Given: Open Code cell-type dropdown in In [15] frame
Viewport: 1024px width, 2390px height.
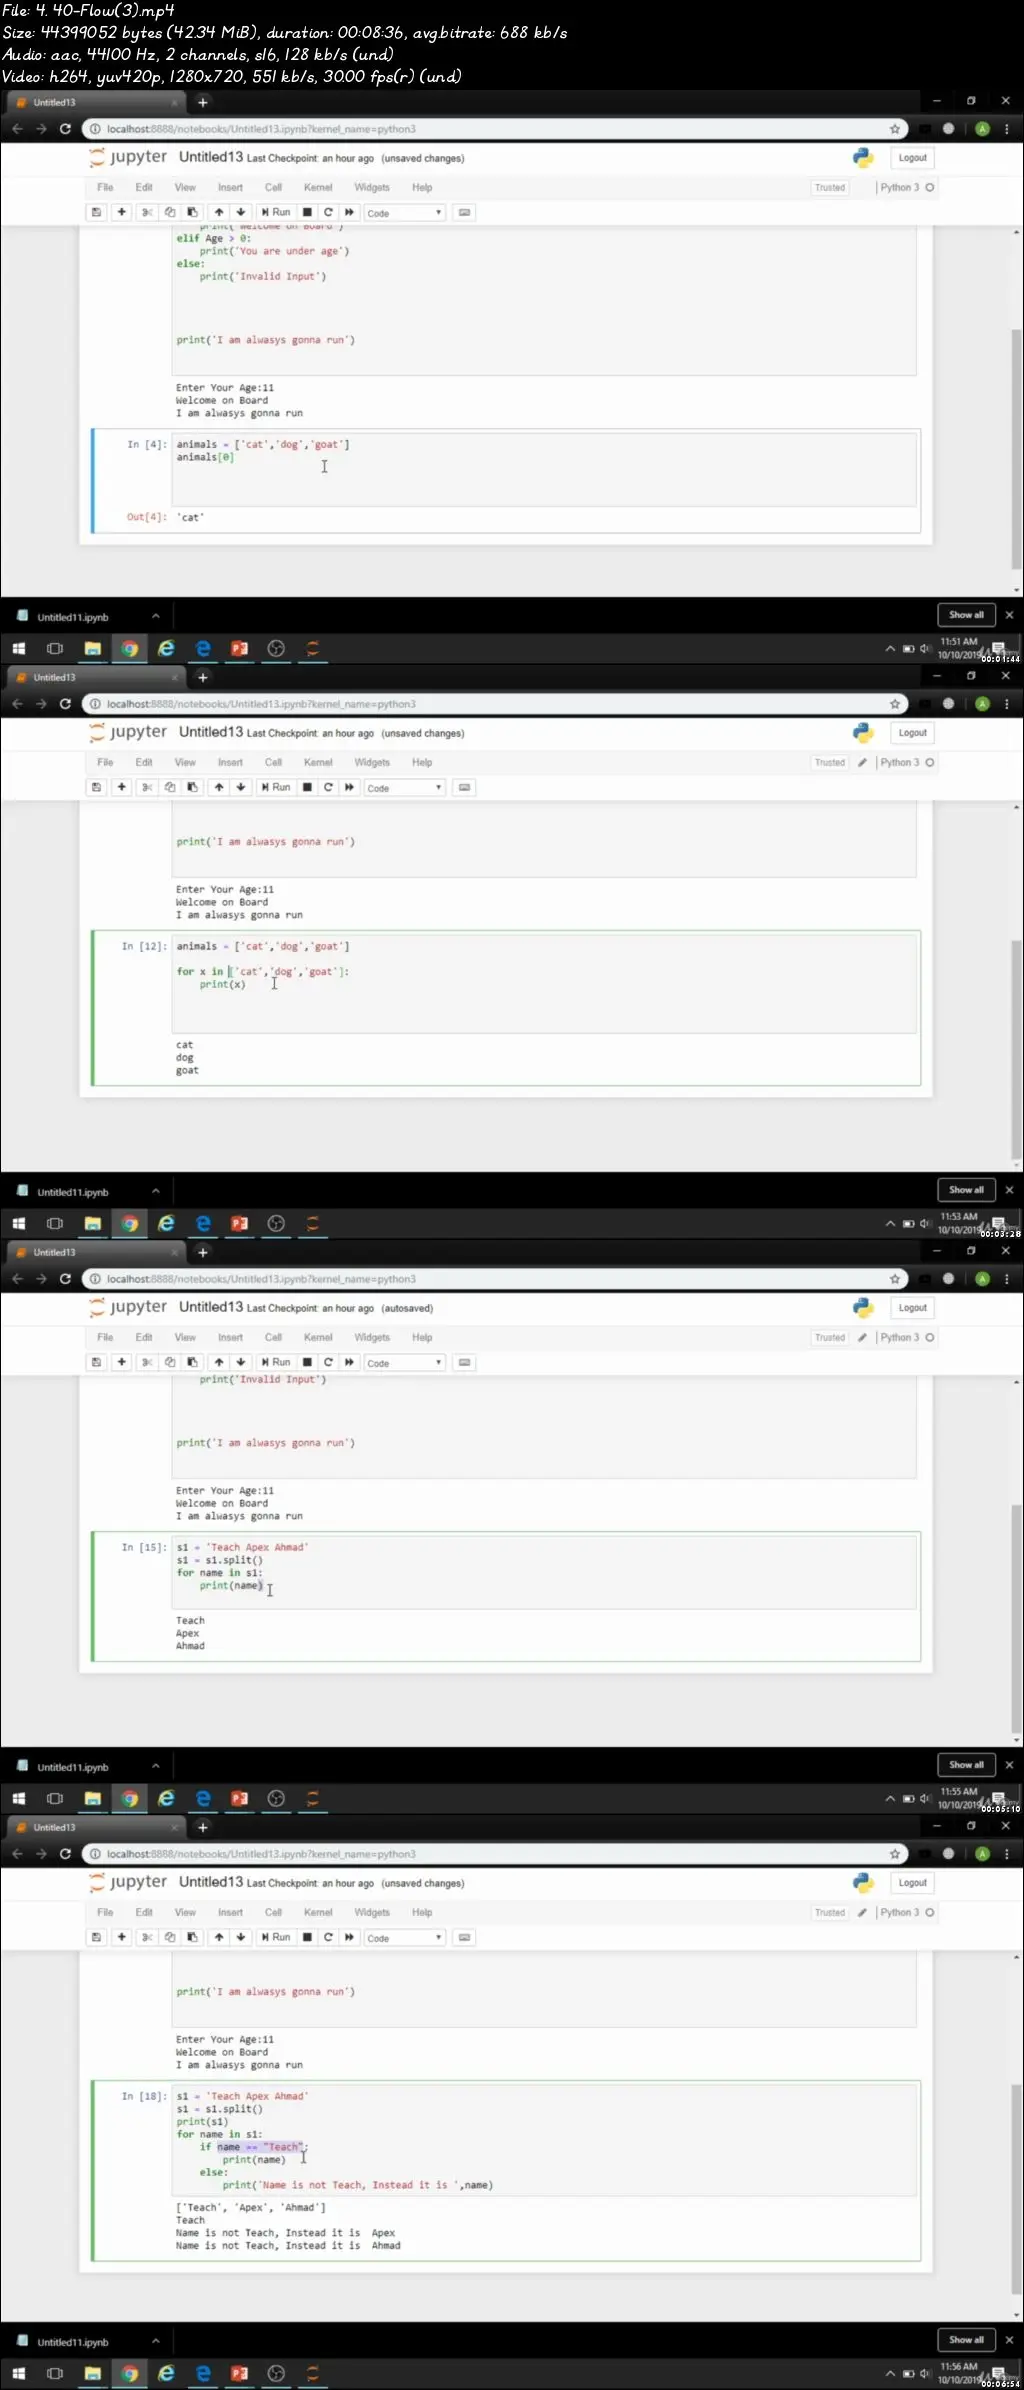Looking at the screenshot, I should (403, 1363).
